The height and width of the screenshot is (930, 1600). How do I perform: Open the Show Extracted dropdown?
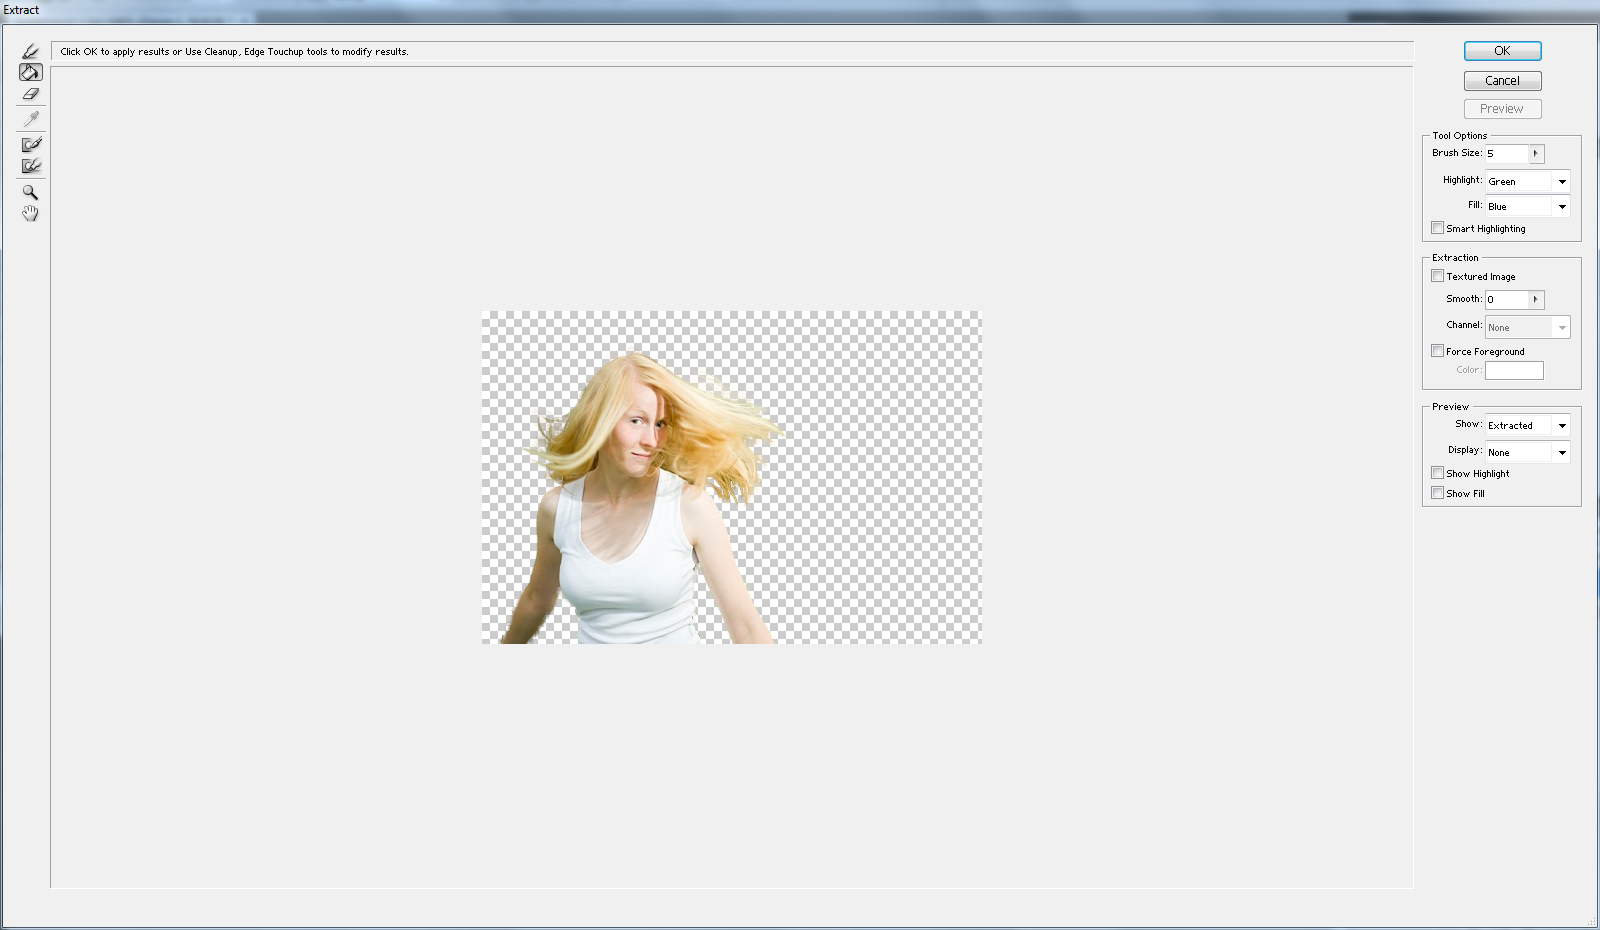tap(1527, 425)
